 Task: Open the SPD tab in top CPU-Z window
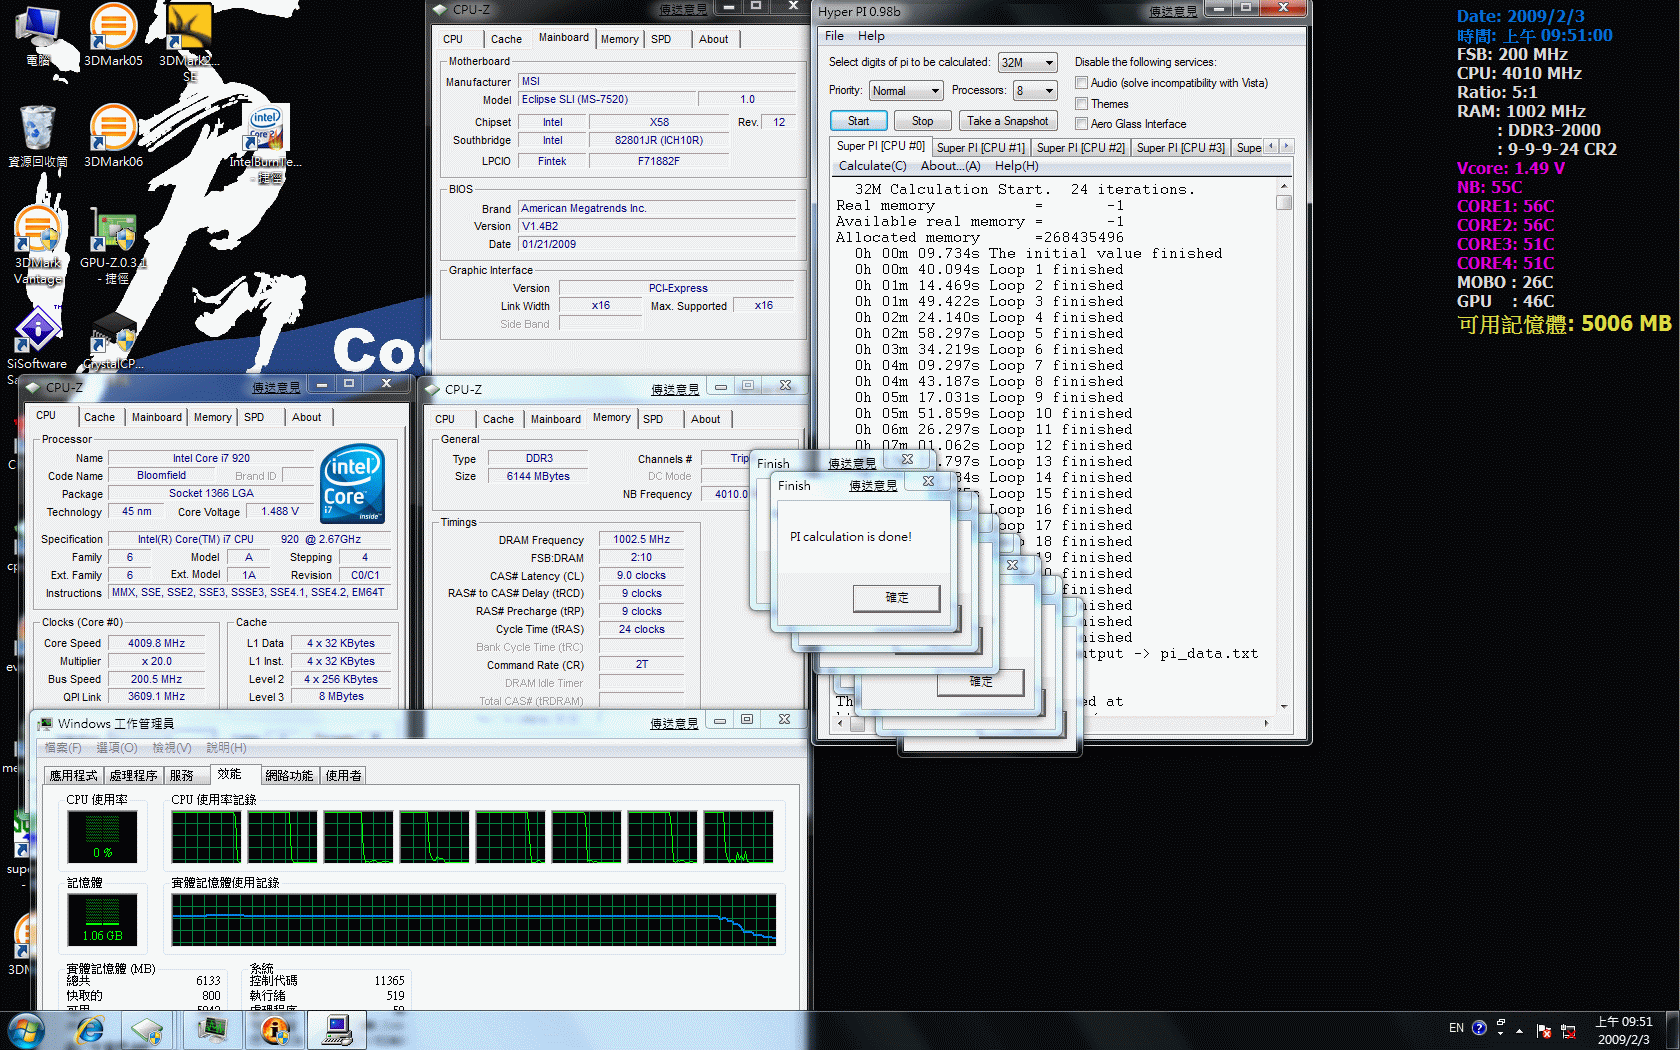click(661, 39)
